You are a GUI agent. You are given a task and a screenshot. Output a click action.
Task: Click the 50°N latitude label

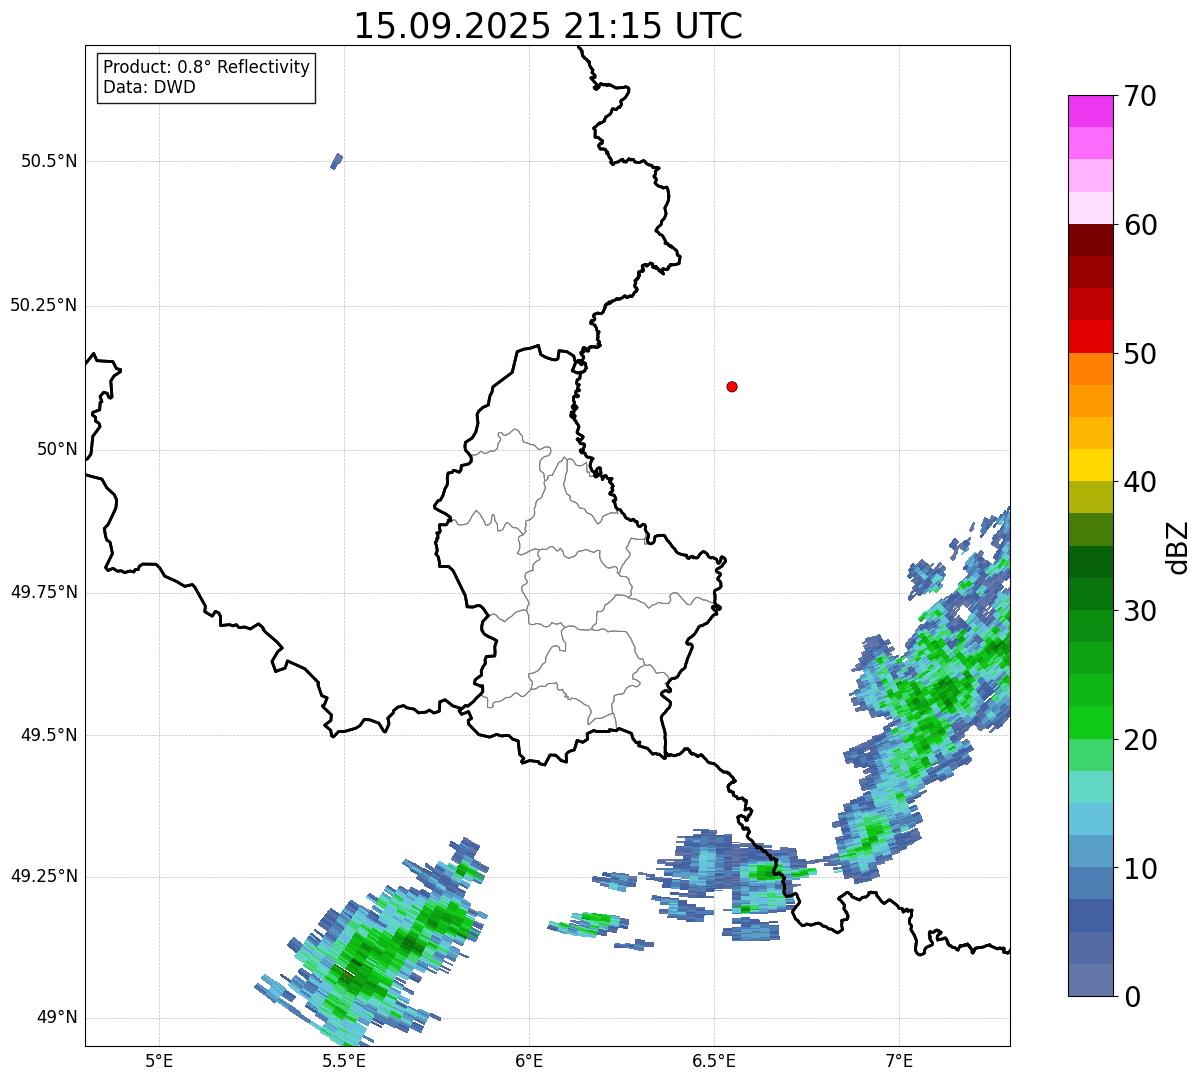tap(57, 449)
